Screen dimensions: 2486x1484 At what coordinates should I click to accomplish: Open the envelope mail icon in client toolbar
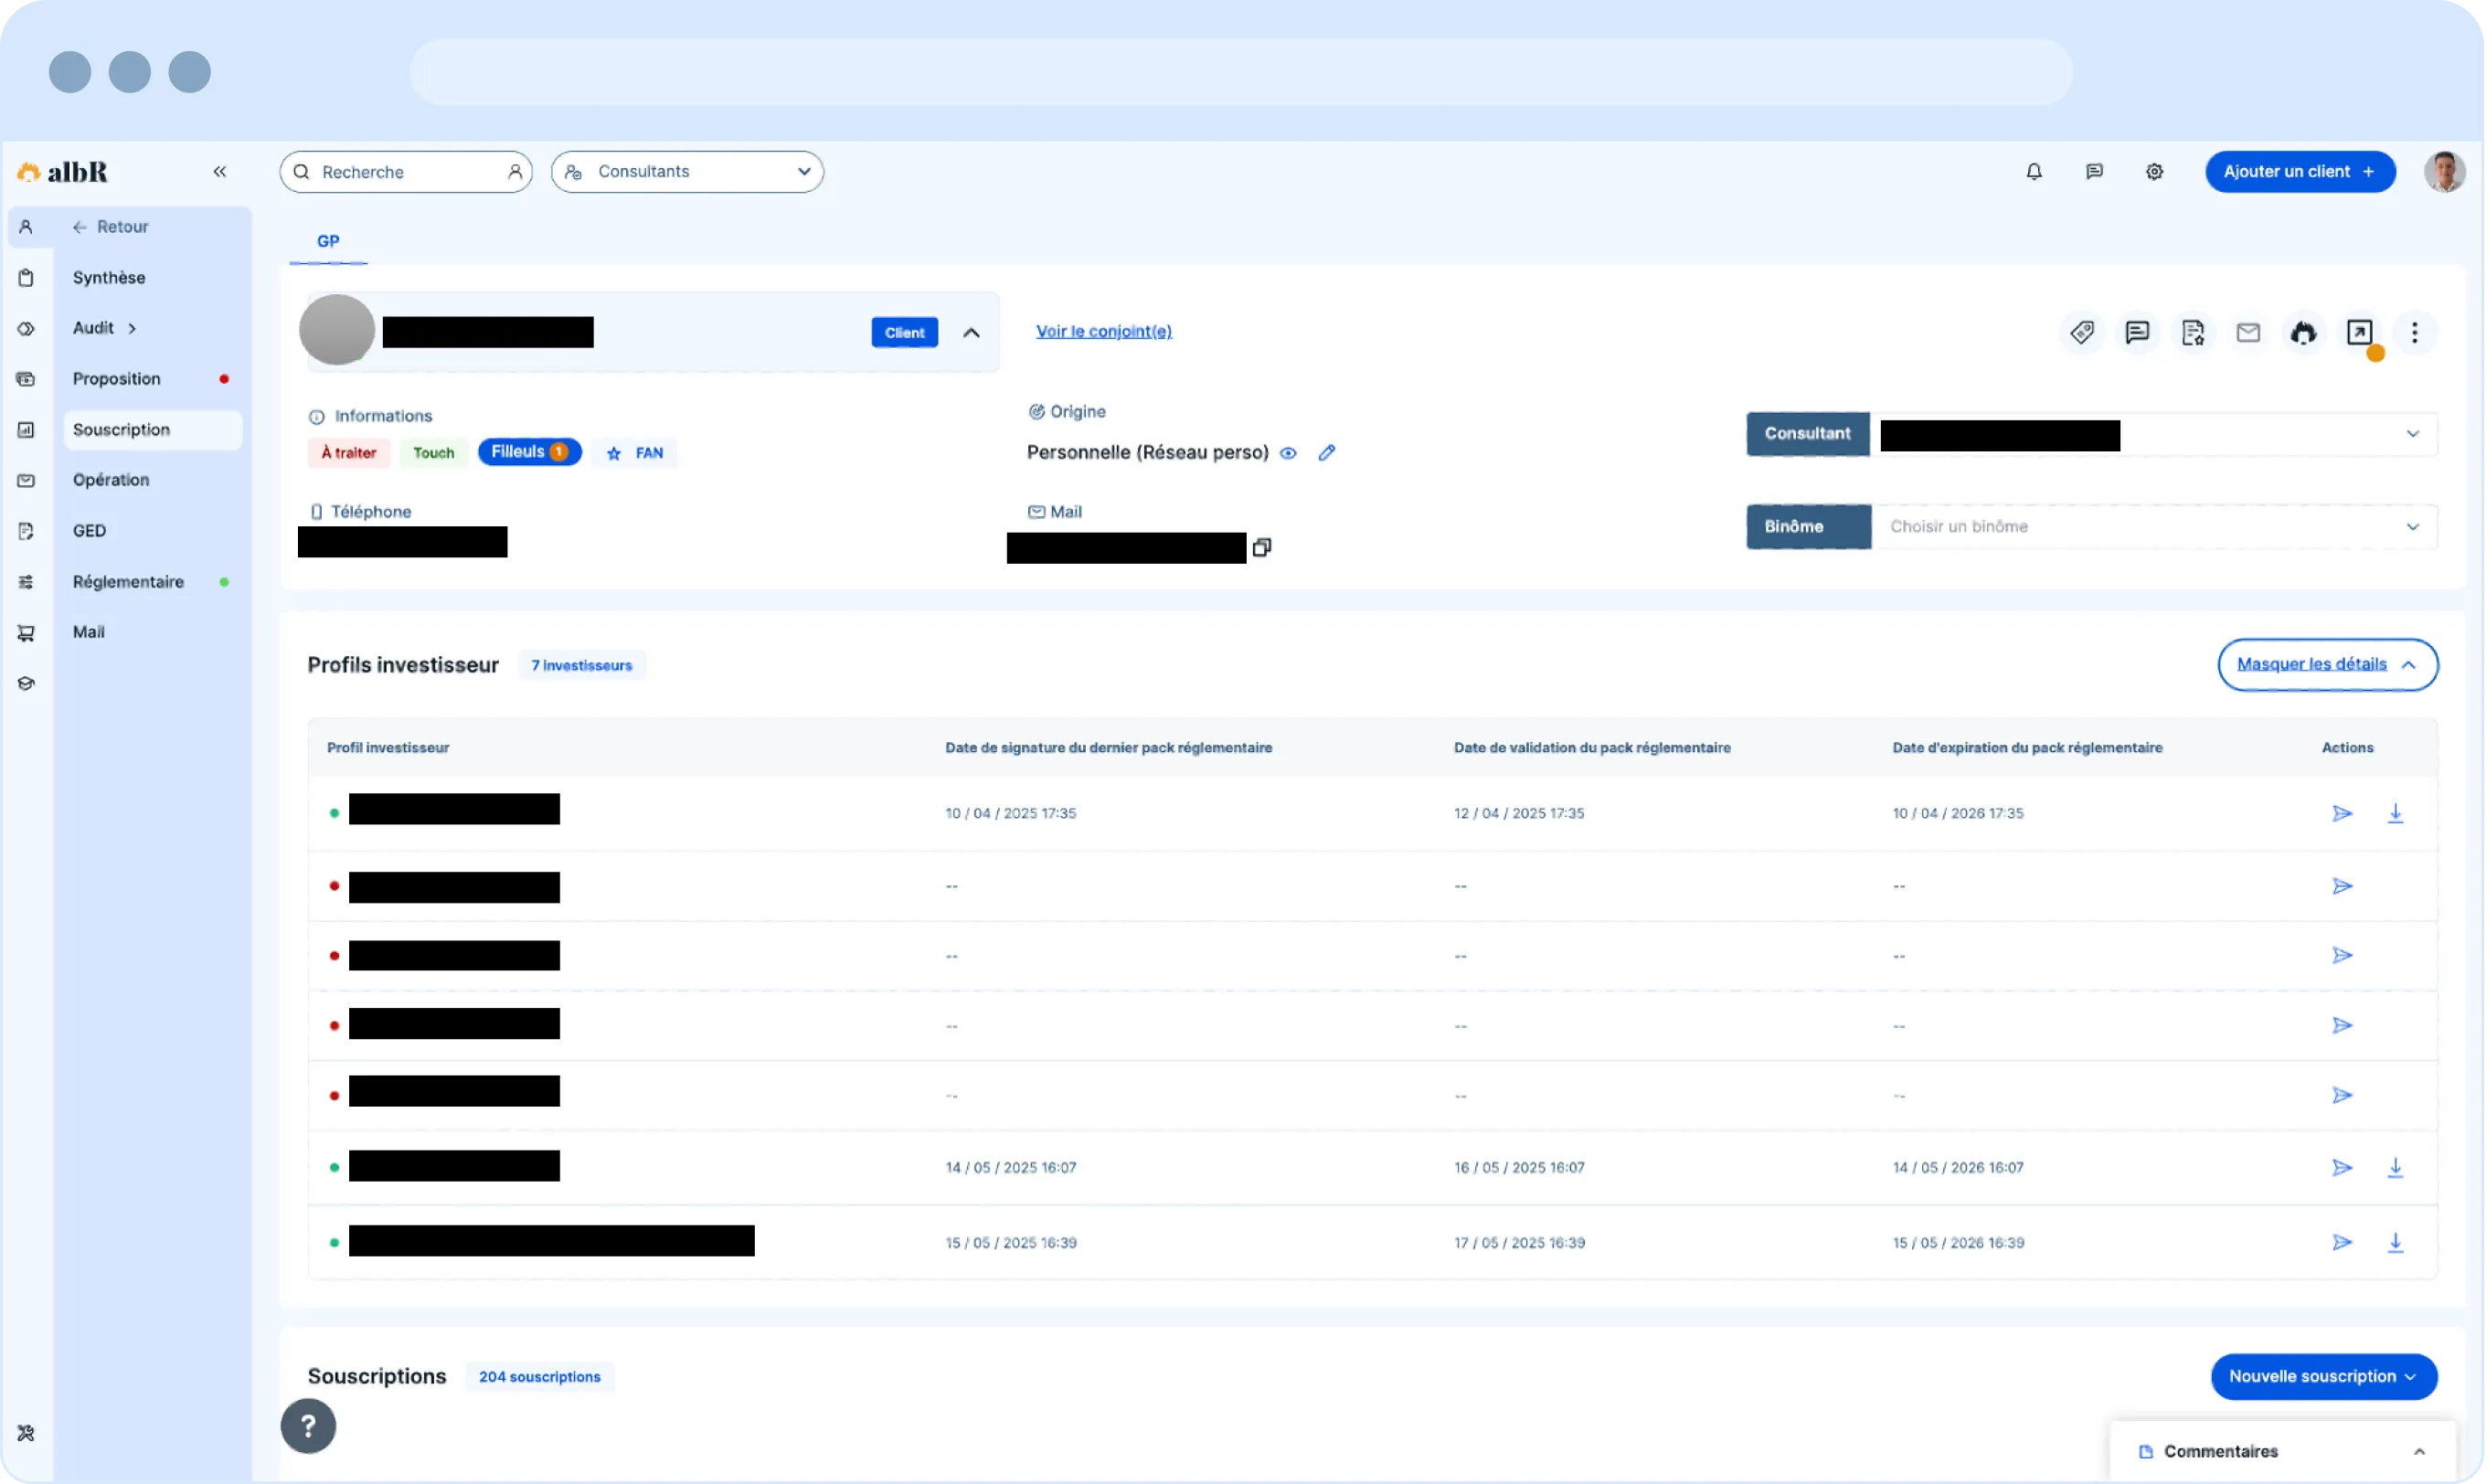click(2247, 332)
